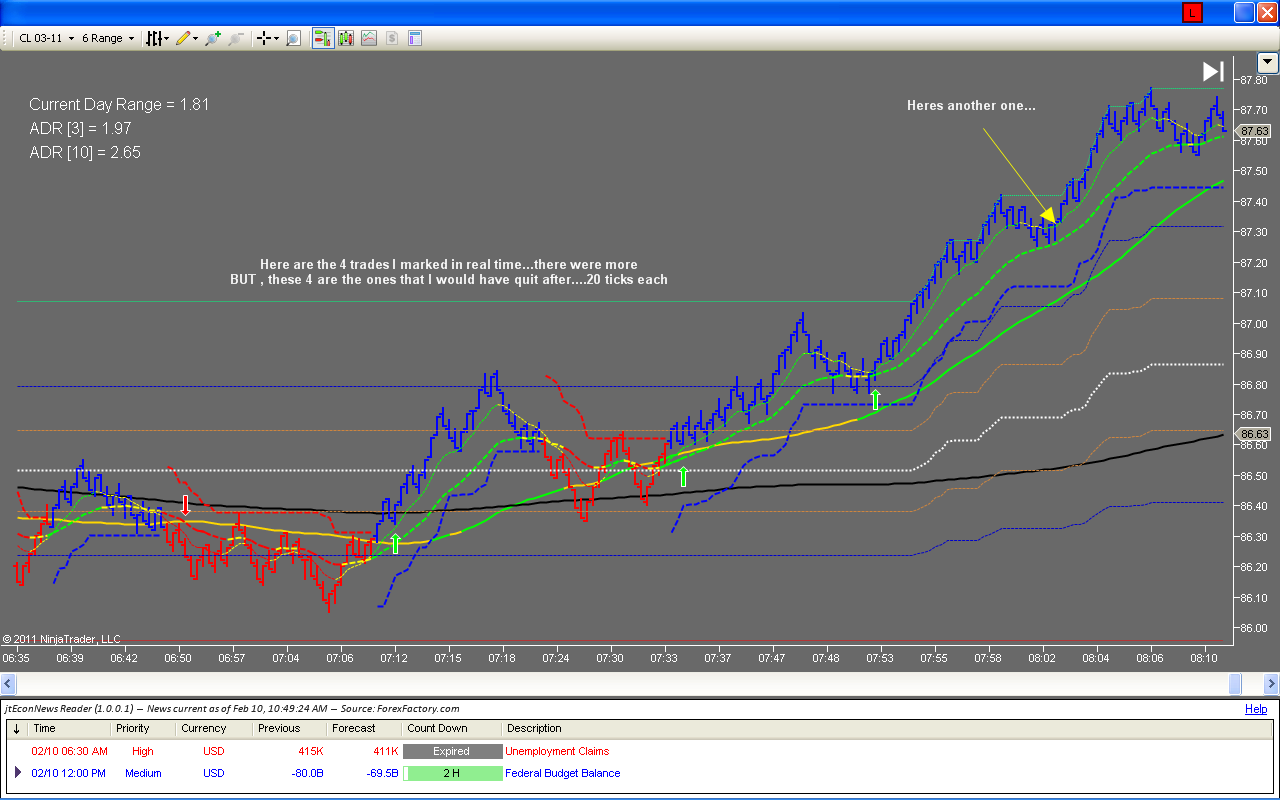Expand the crosshair cursor dropdown arrow
This screenshot has height=800, width=1280.
click(x=277, y=38)
